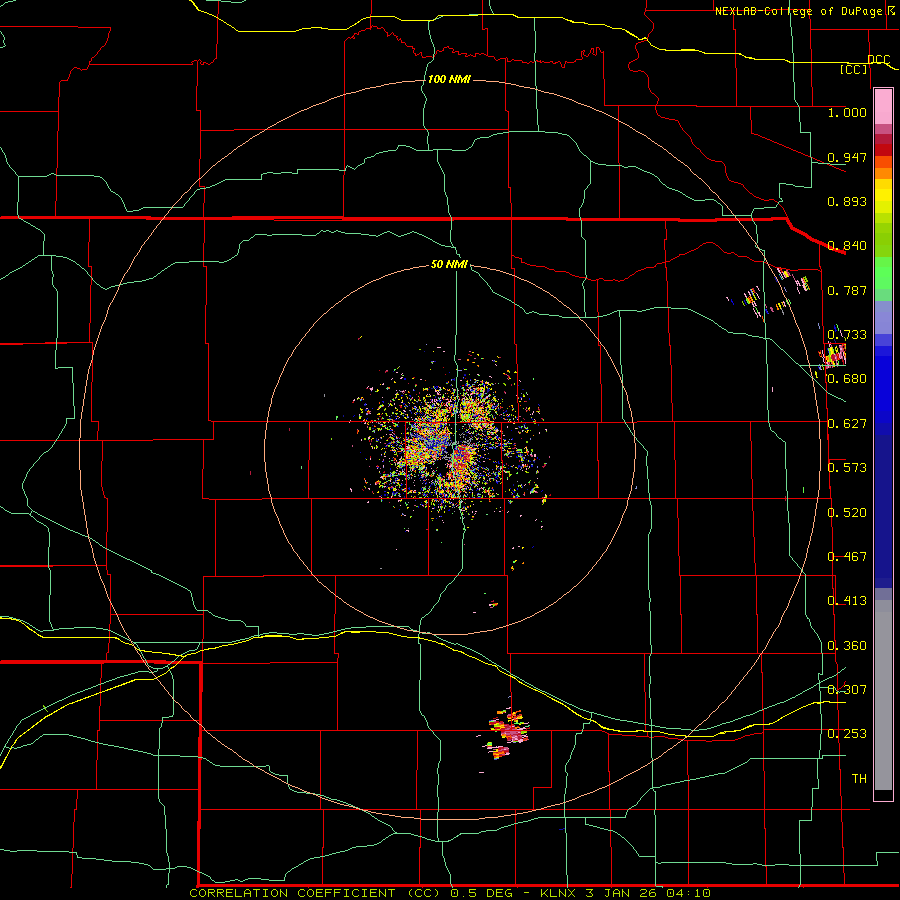The width and height of the screenshot is (900, 900).
Task: Click the "TH" threshold label
Action: point(859,779)
